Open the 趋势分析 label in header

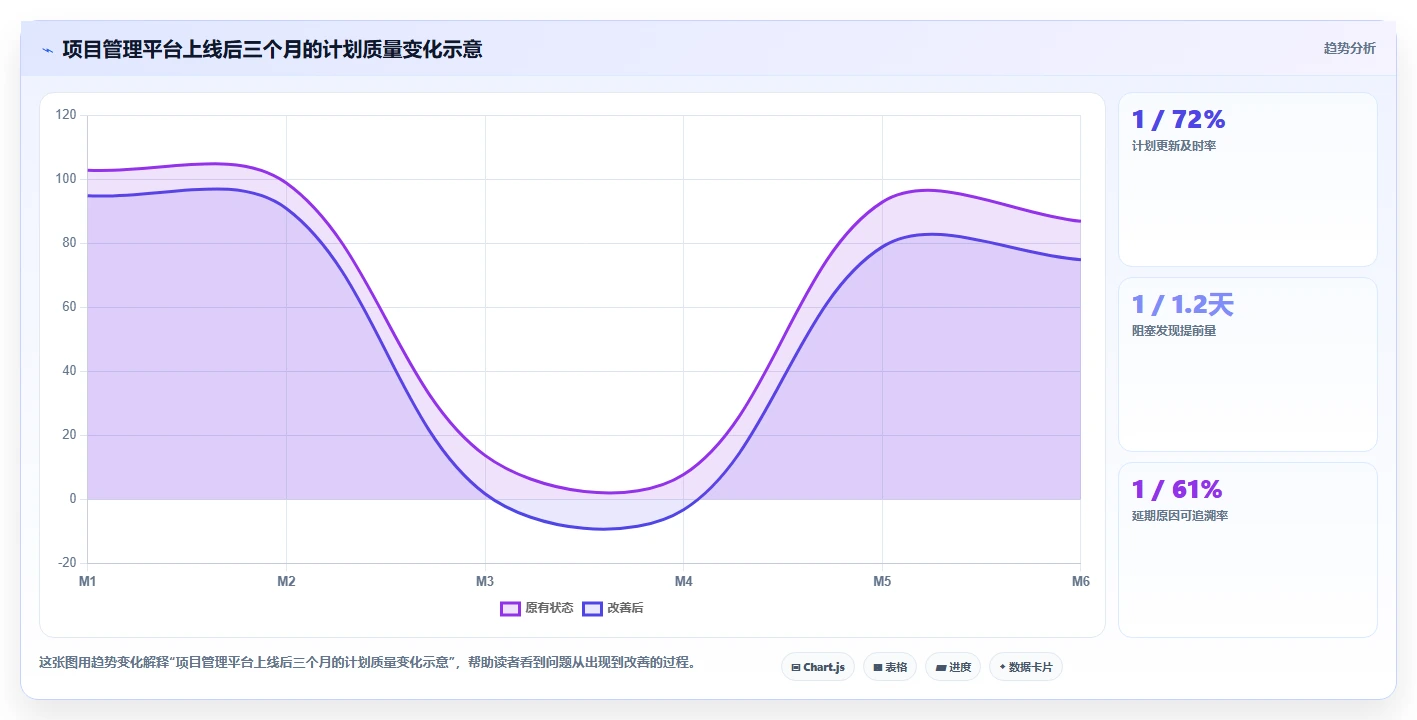(1349, 48)
